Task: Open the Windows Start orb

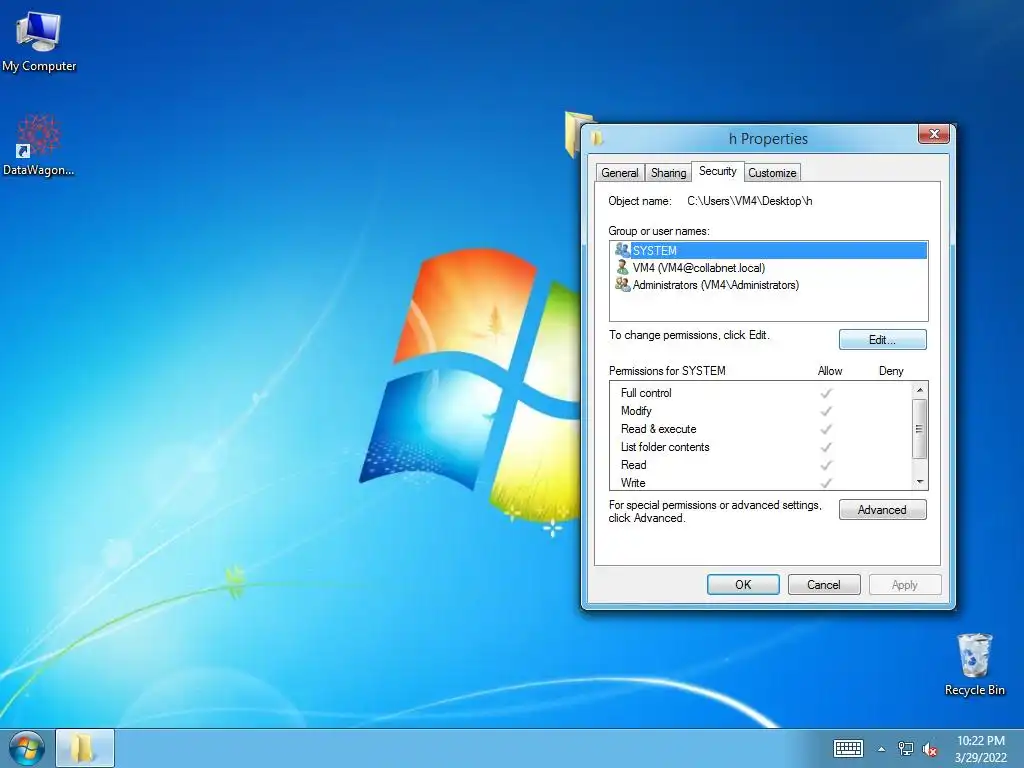Action: pyautogui.click(x=27, y=748)
